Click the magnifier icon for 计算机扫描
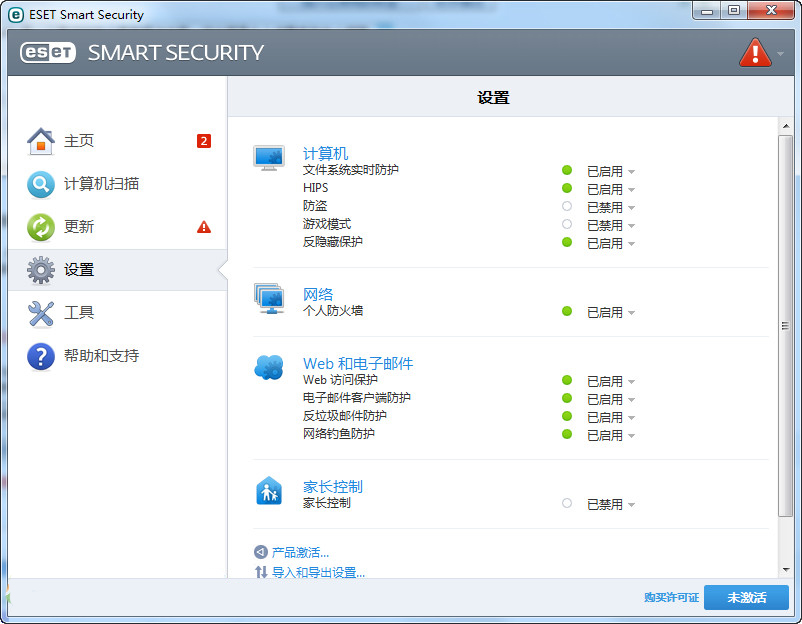 point(40,184)
